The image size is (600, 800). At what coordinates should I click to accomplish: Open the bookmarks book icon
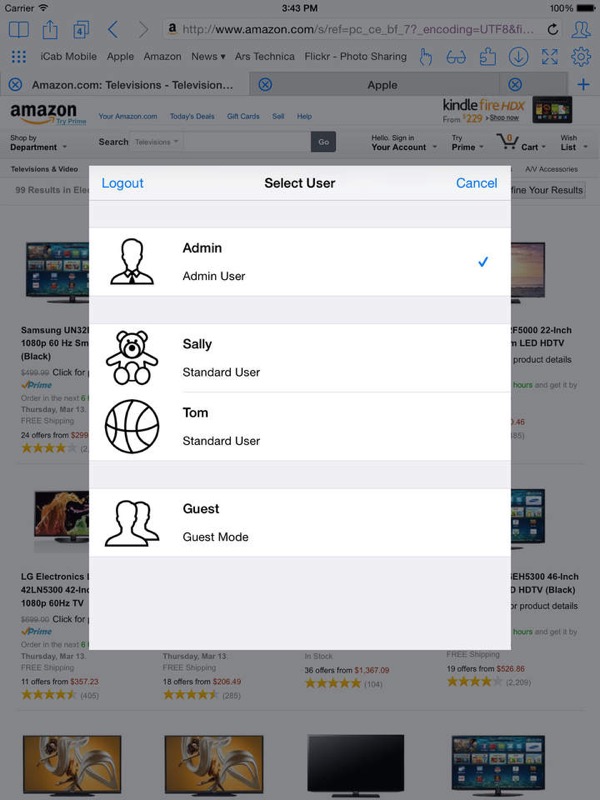click(x=19, y=30)
